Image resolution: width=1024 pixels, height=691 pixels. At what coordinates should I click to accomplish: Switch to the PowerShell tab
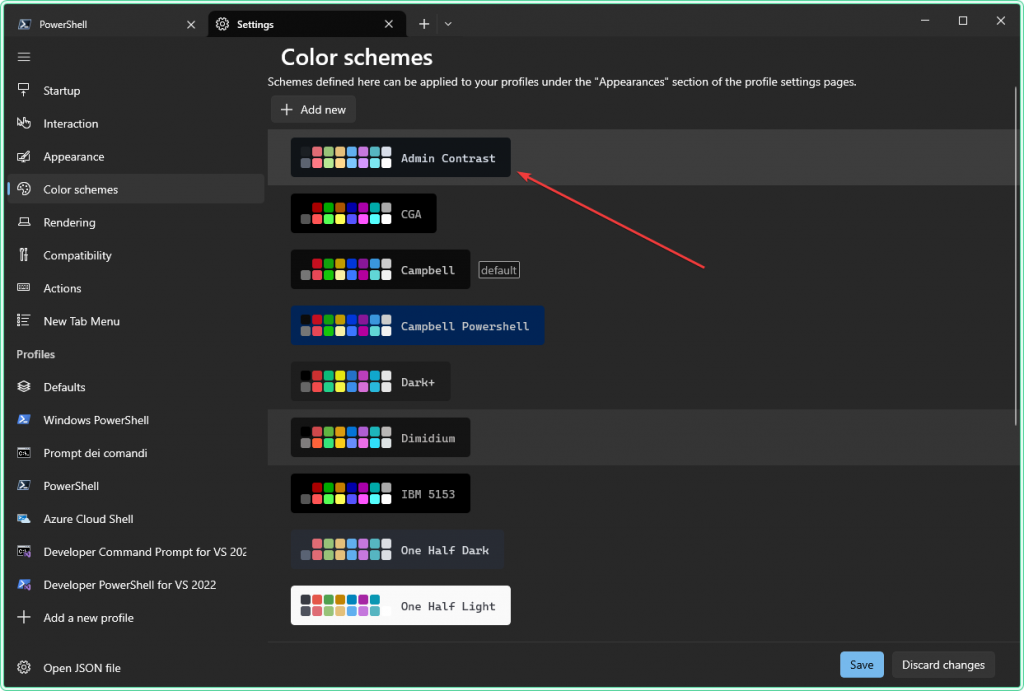coord(100,22)
